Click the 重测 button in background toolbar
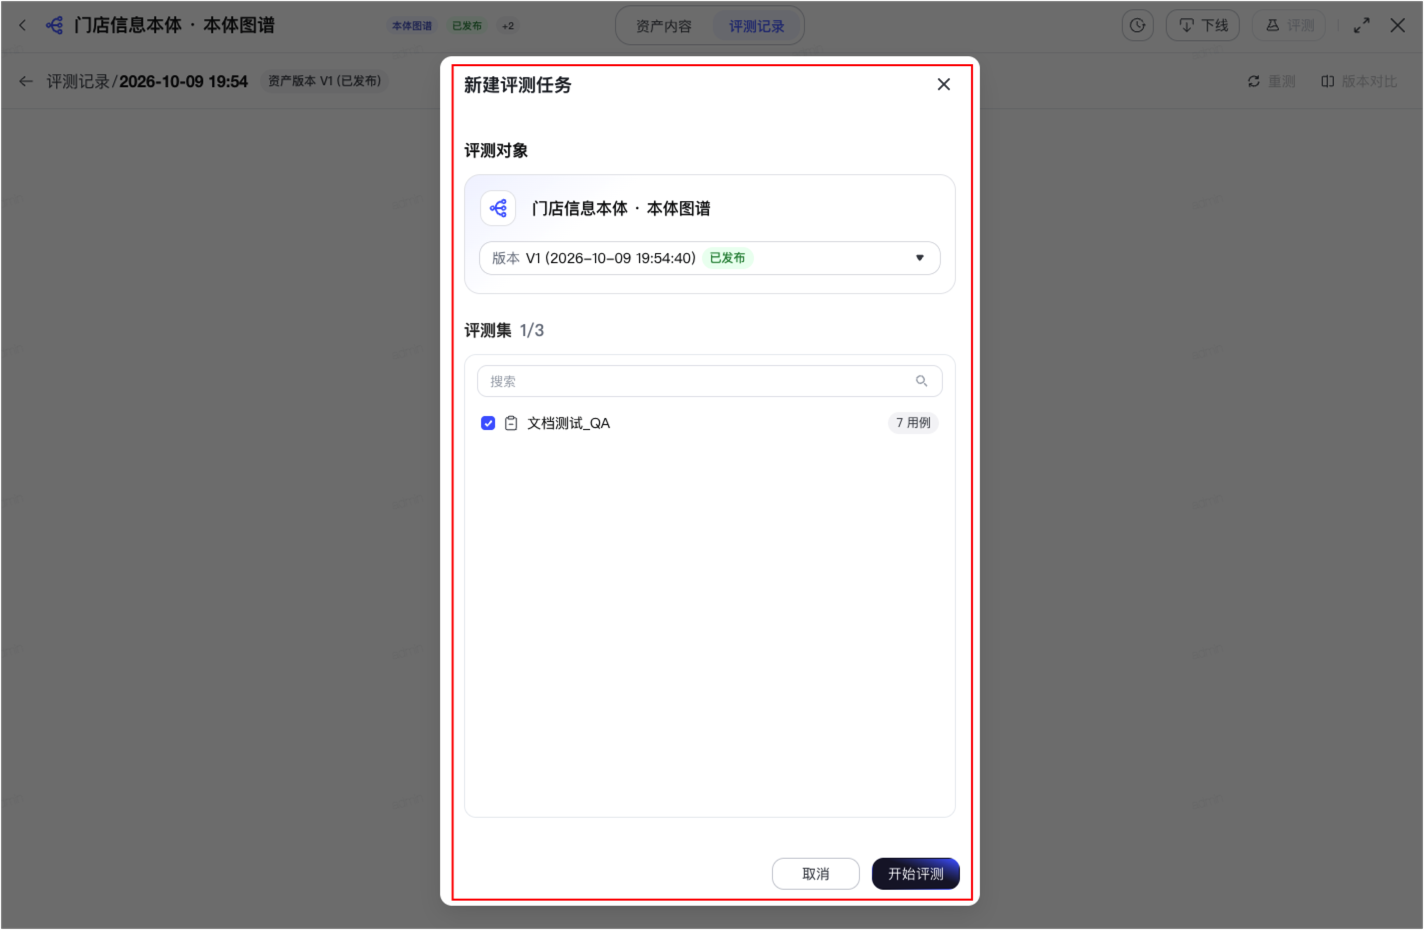The image size is (1424, 930). pyautogui.click(x=1271, y=81)
